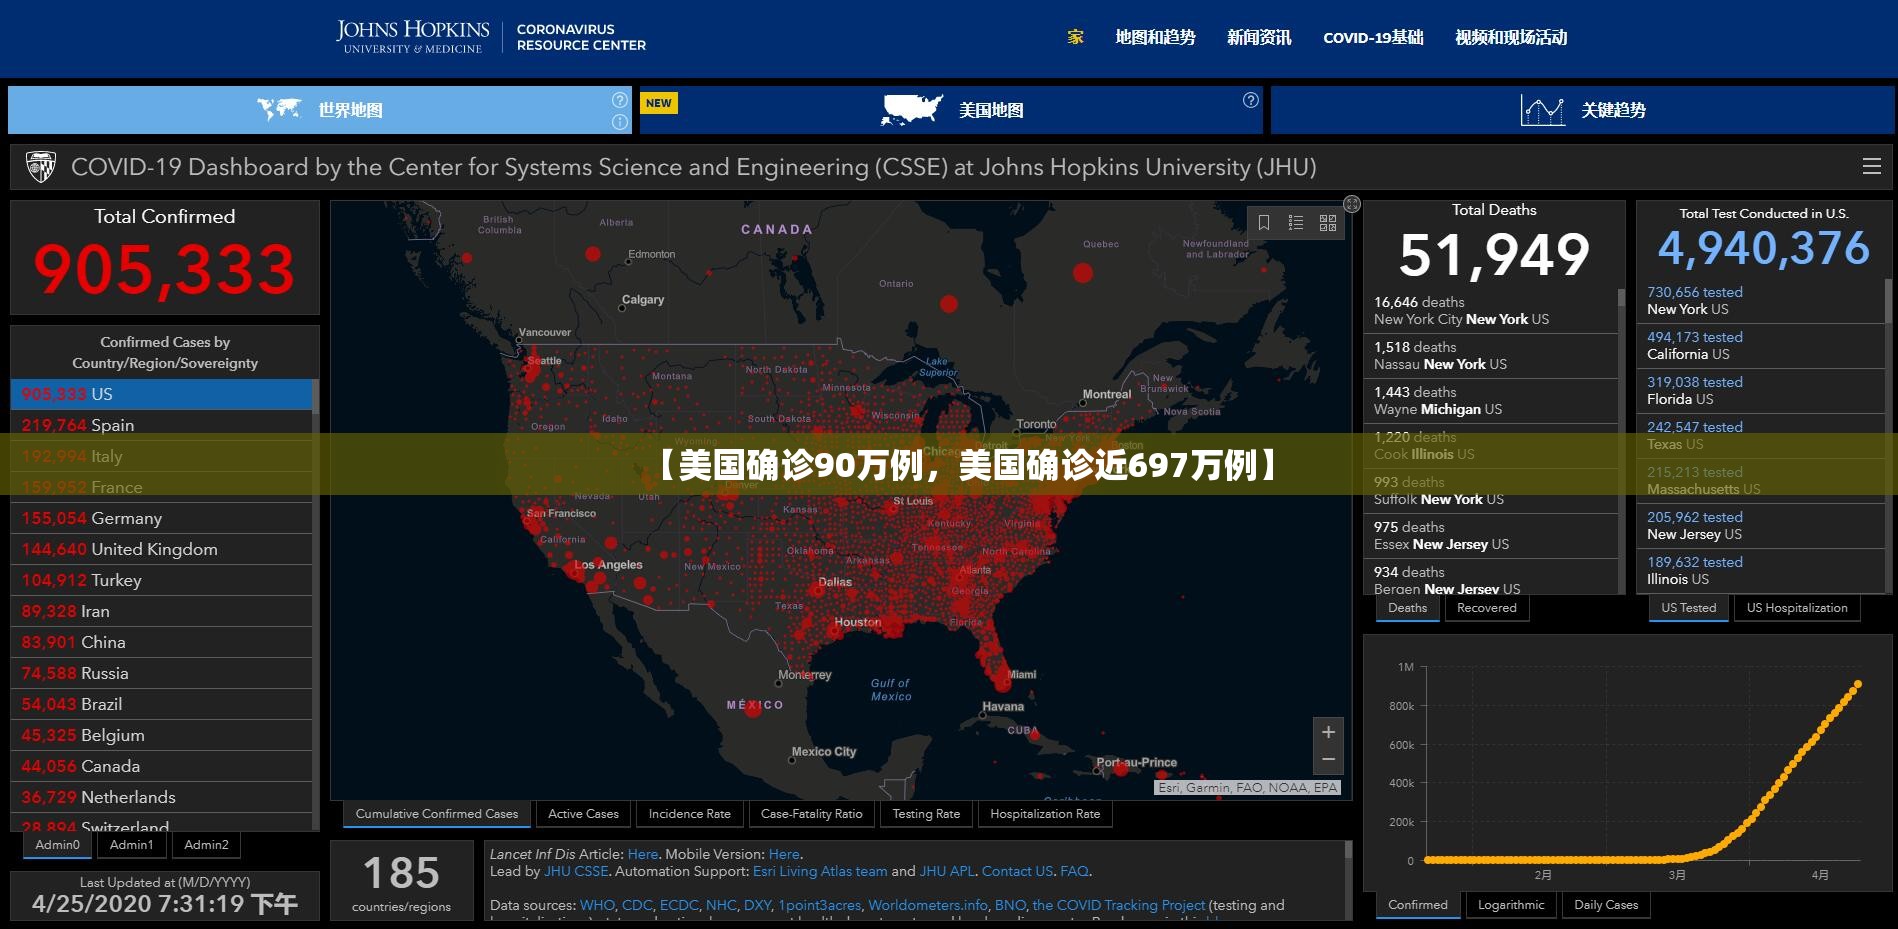Click the NEW badge beside 美国地图
This screenshot has width=1898, height=929.
click(659, 103)
